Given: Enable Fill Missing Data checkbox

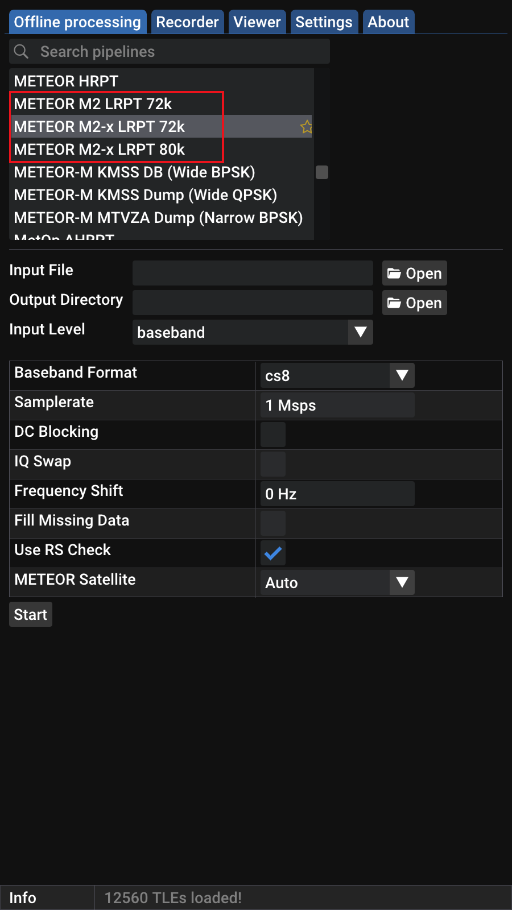Looking at the screenshot, I should pos(273,523).
